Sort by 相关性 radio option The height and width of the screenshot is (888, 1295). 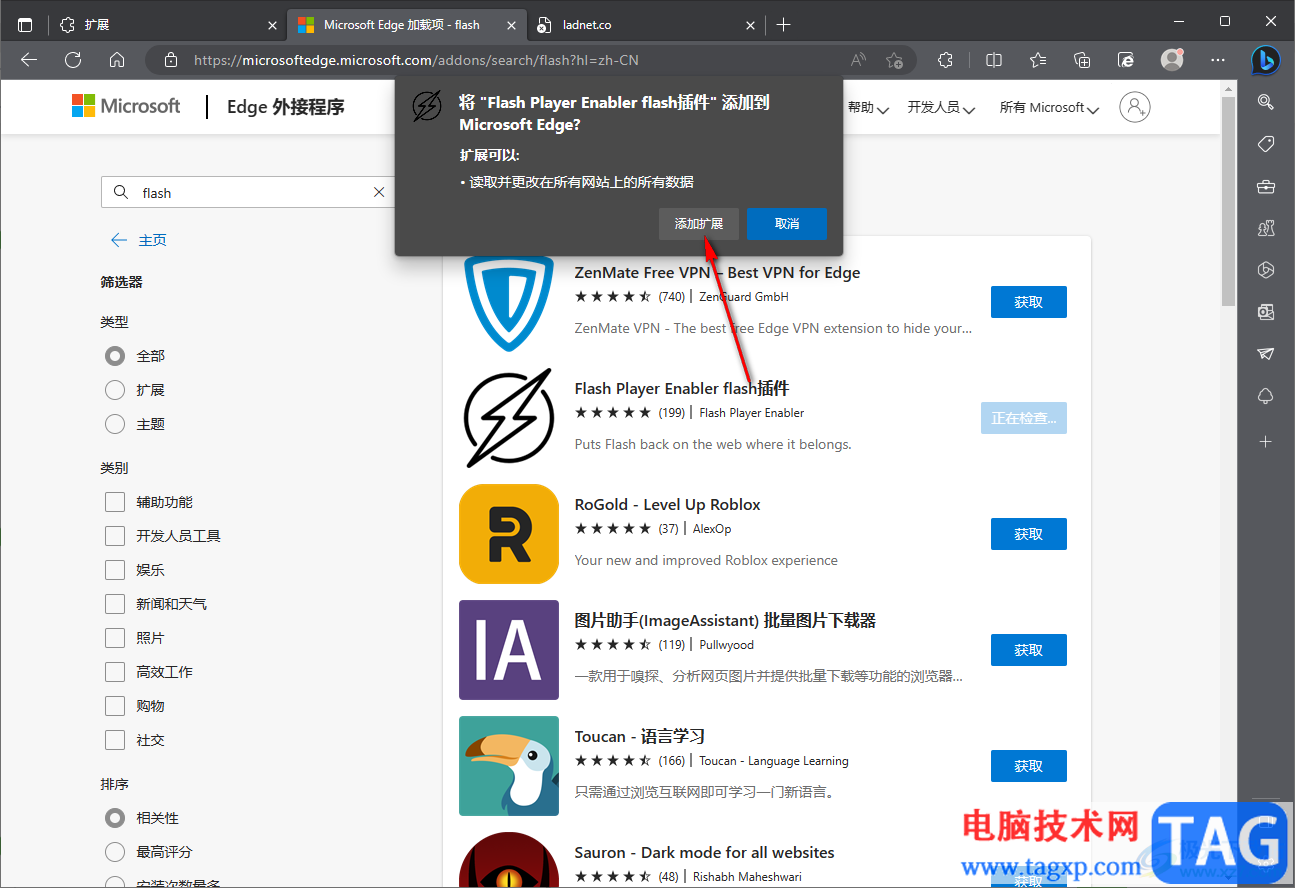coord(115,818)
